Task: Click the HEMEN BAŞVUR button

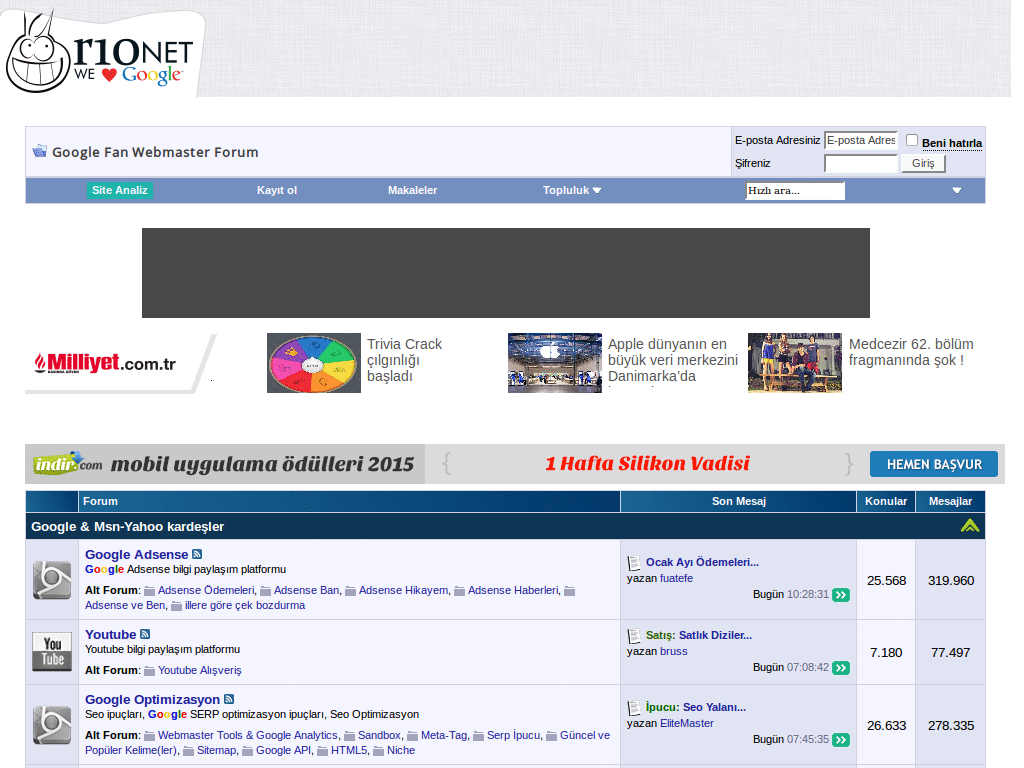Action: 934,464
